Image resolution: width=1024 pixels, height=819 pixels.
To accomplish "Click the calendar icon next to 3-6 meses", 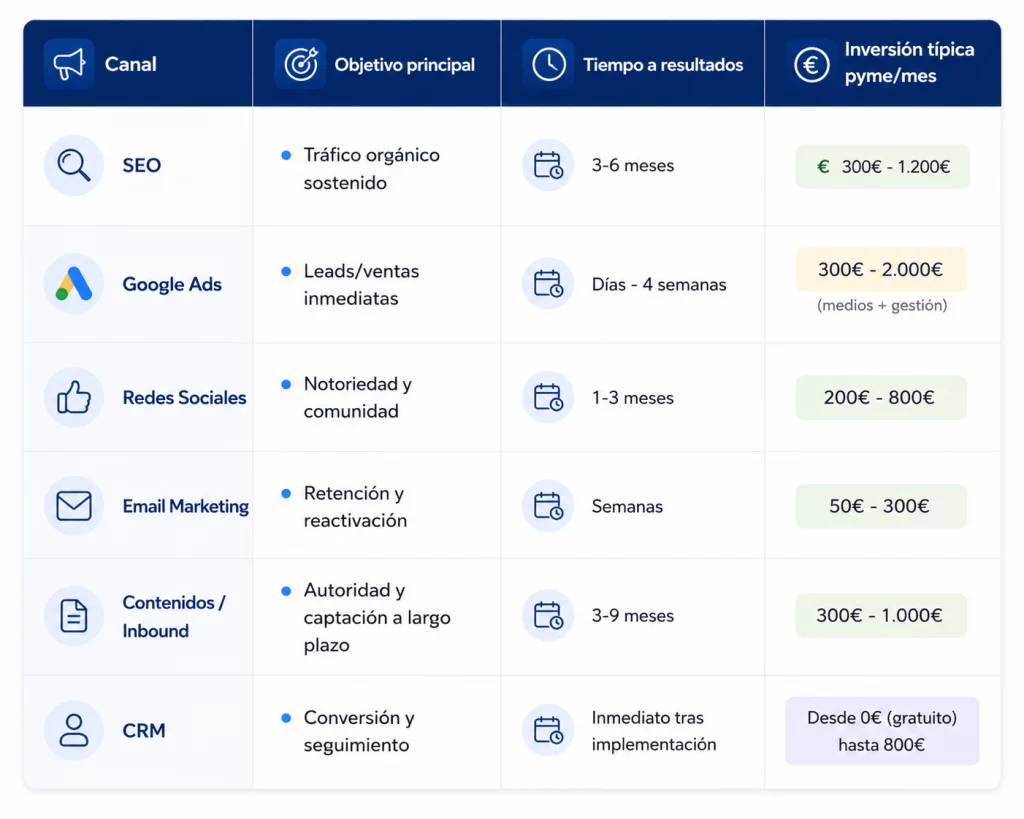I will pyautogui.click(x=548, y=165).
